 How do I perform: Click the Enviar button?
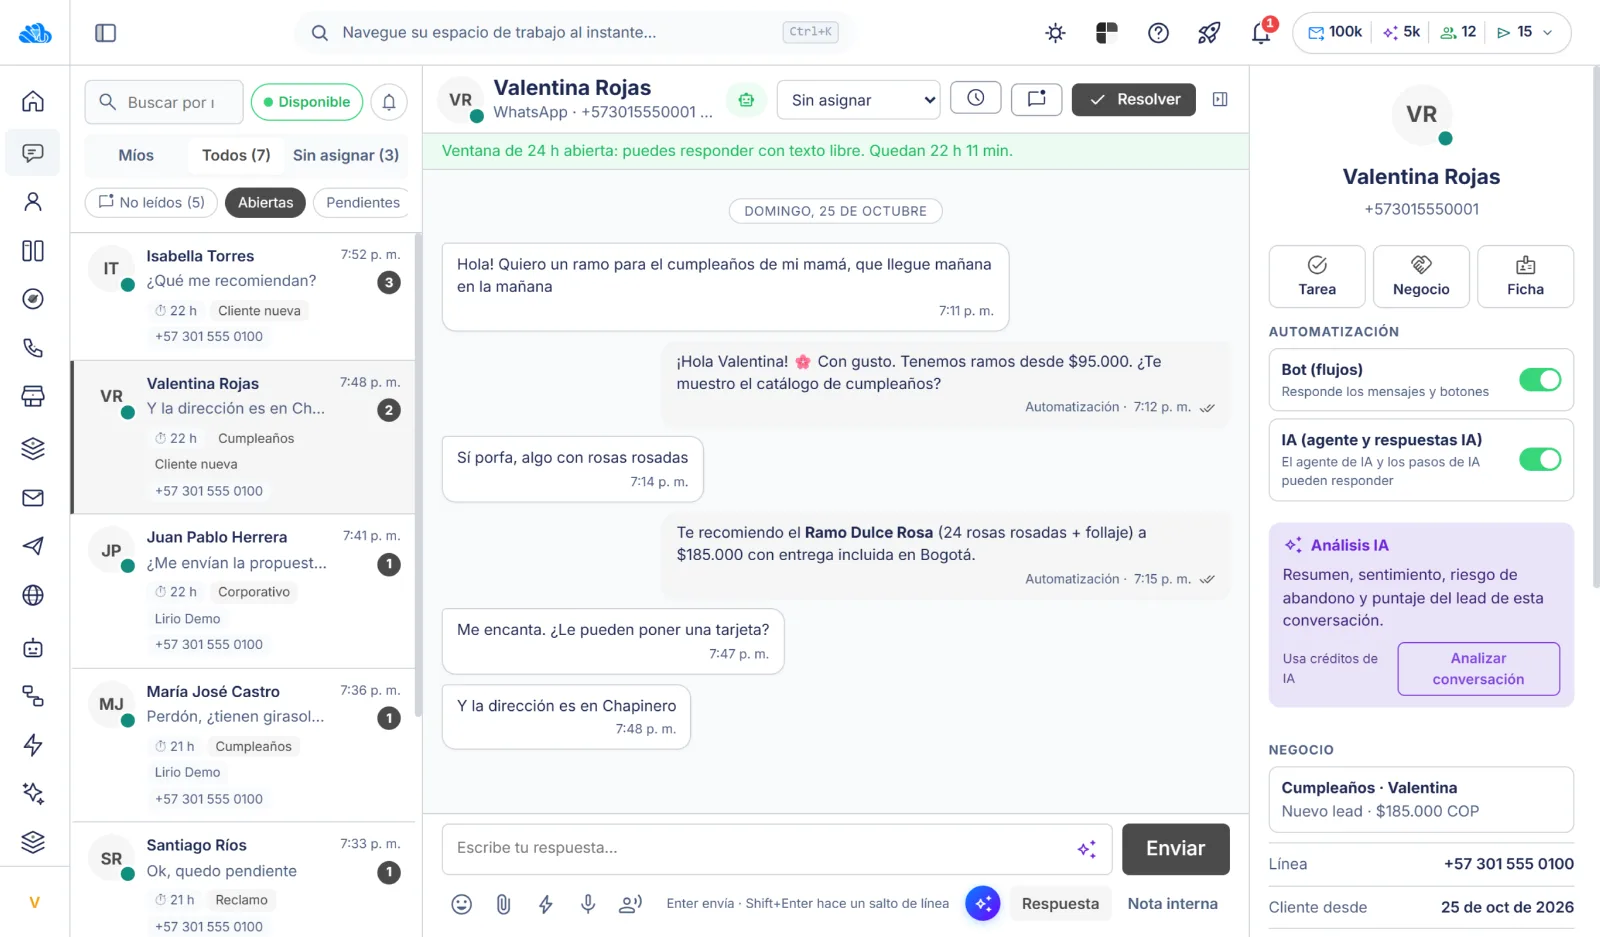click(x=1176, y=849)
